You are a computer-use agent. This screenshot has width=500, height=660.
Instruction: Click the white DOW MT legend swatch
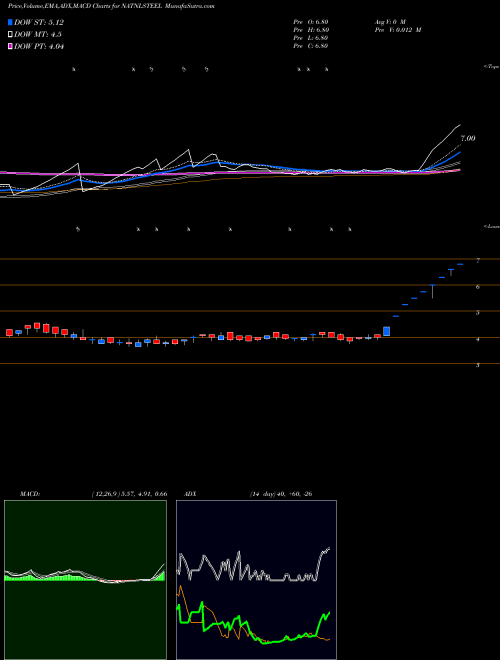click(10, 35)
